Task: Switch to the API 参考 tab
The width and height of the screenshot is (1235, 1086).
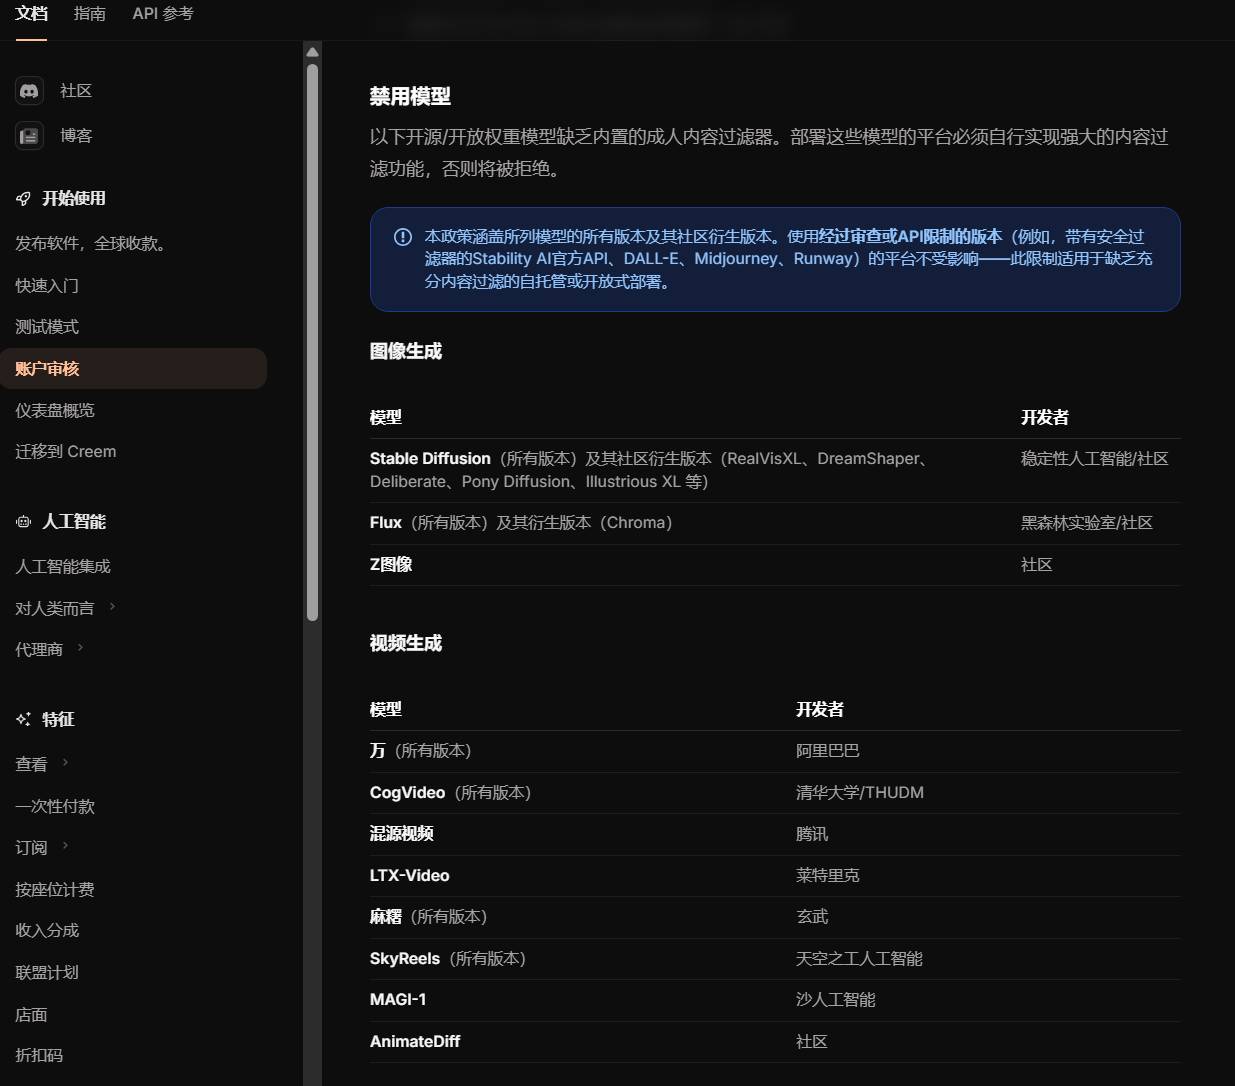Action: tap(163, 14)
